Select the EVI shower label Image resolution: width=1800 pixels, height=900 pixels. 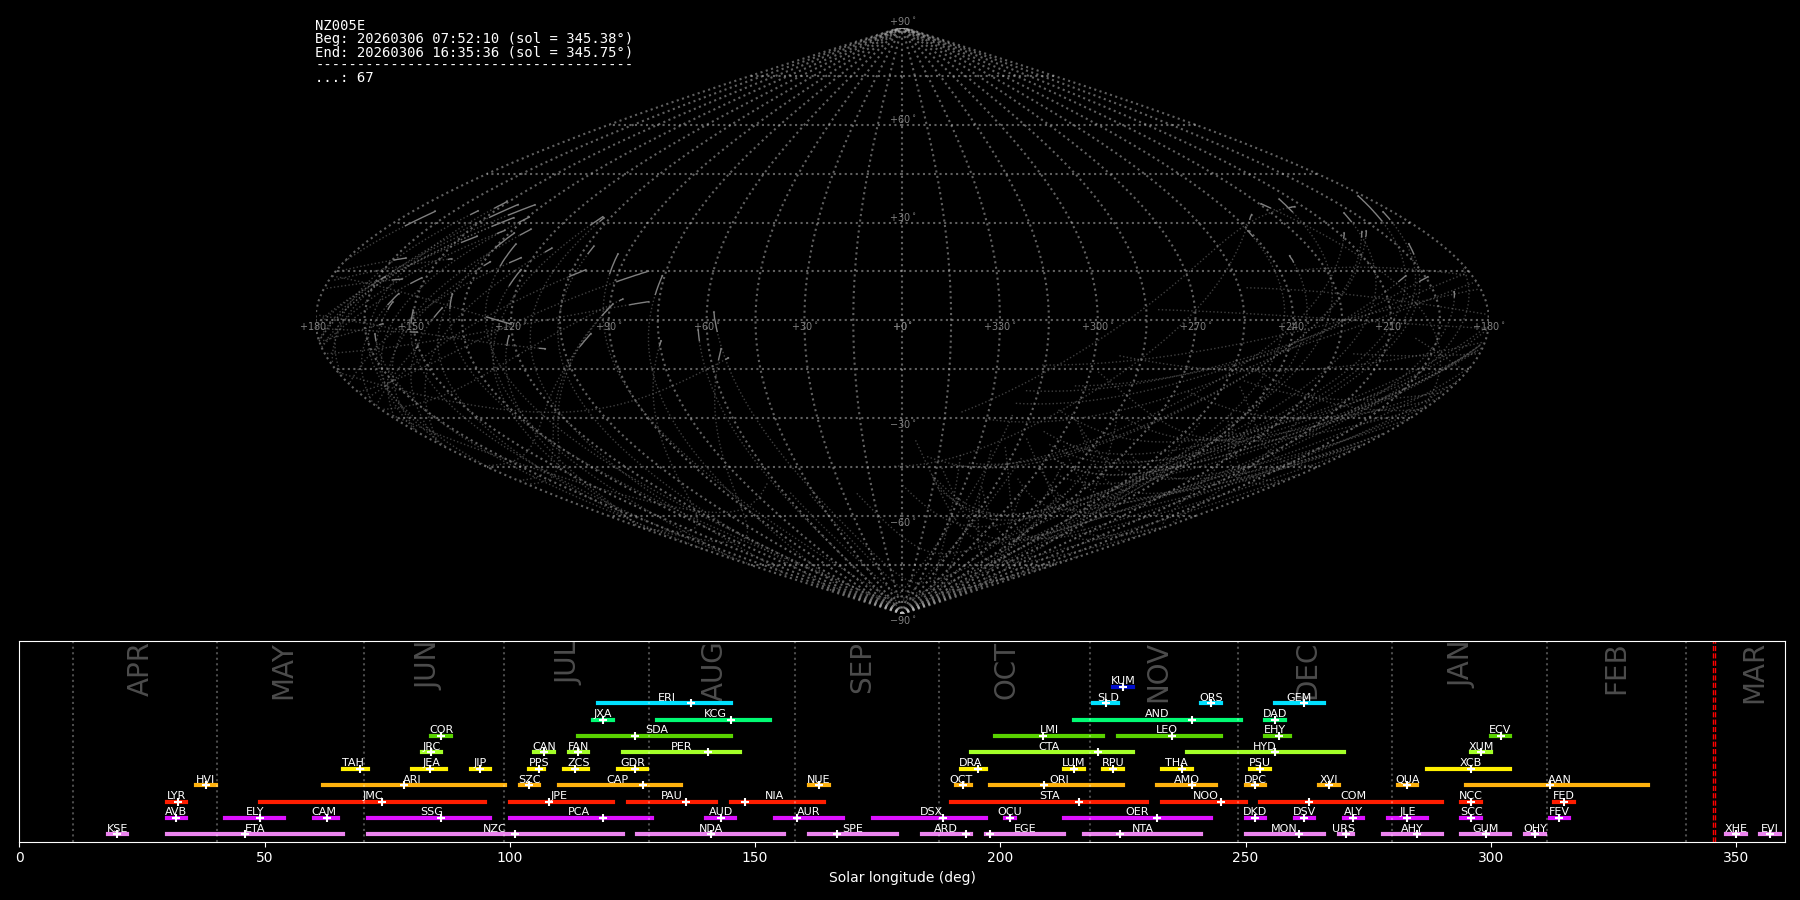[1769, 829]
